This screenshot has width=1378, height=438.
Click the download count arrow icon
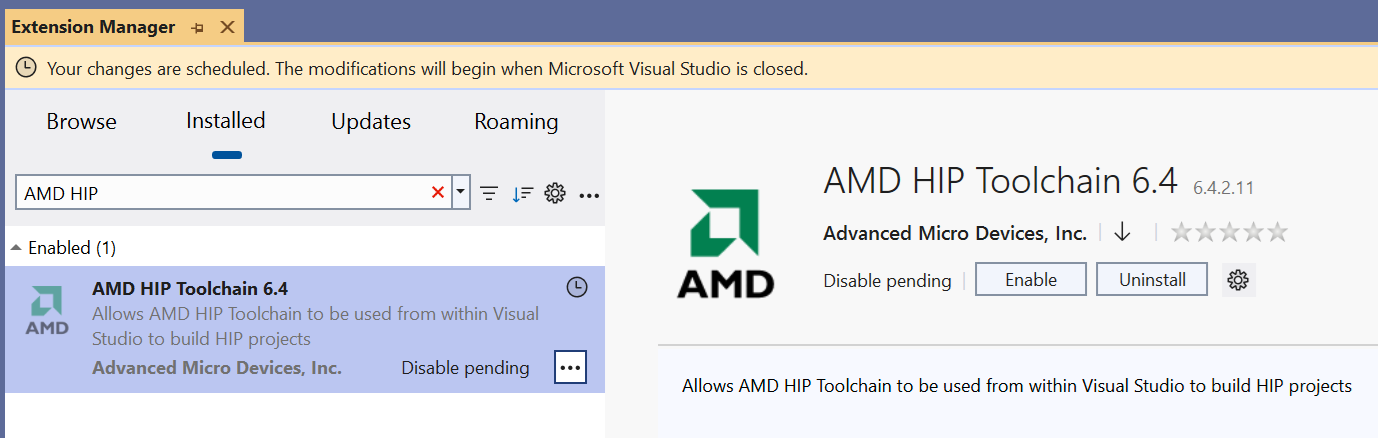1122,232
